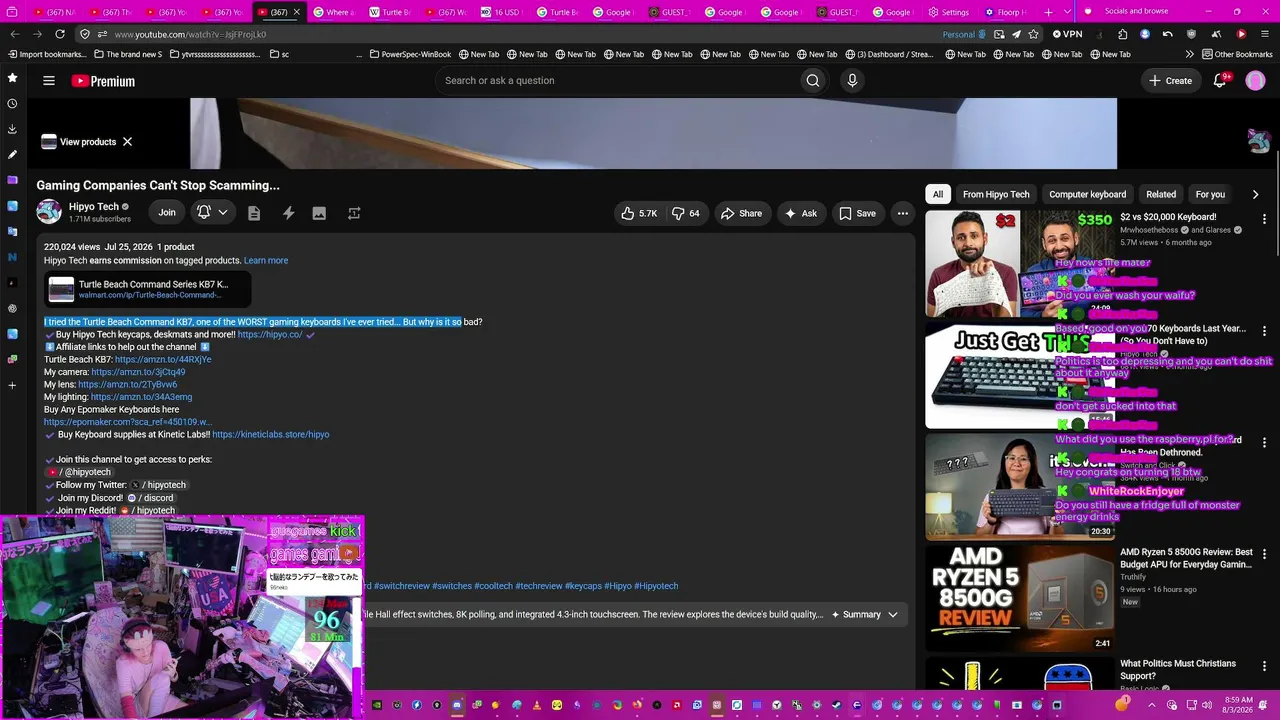Select the All filter chip
This screenshot has height=720, width=1280.
pyautogui.click(x=938, y=194)
